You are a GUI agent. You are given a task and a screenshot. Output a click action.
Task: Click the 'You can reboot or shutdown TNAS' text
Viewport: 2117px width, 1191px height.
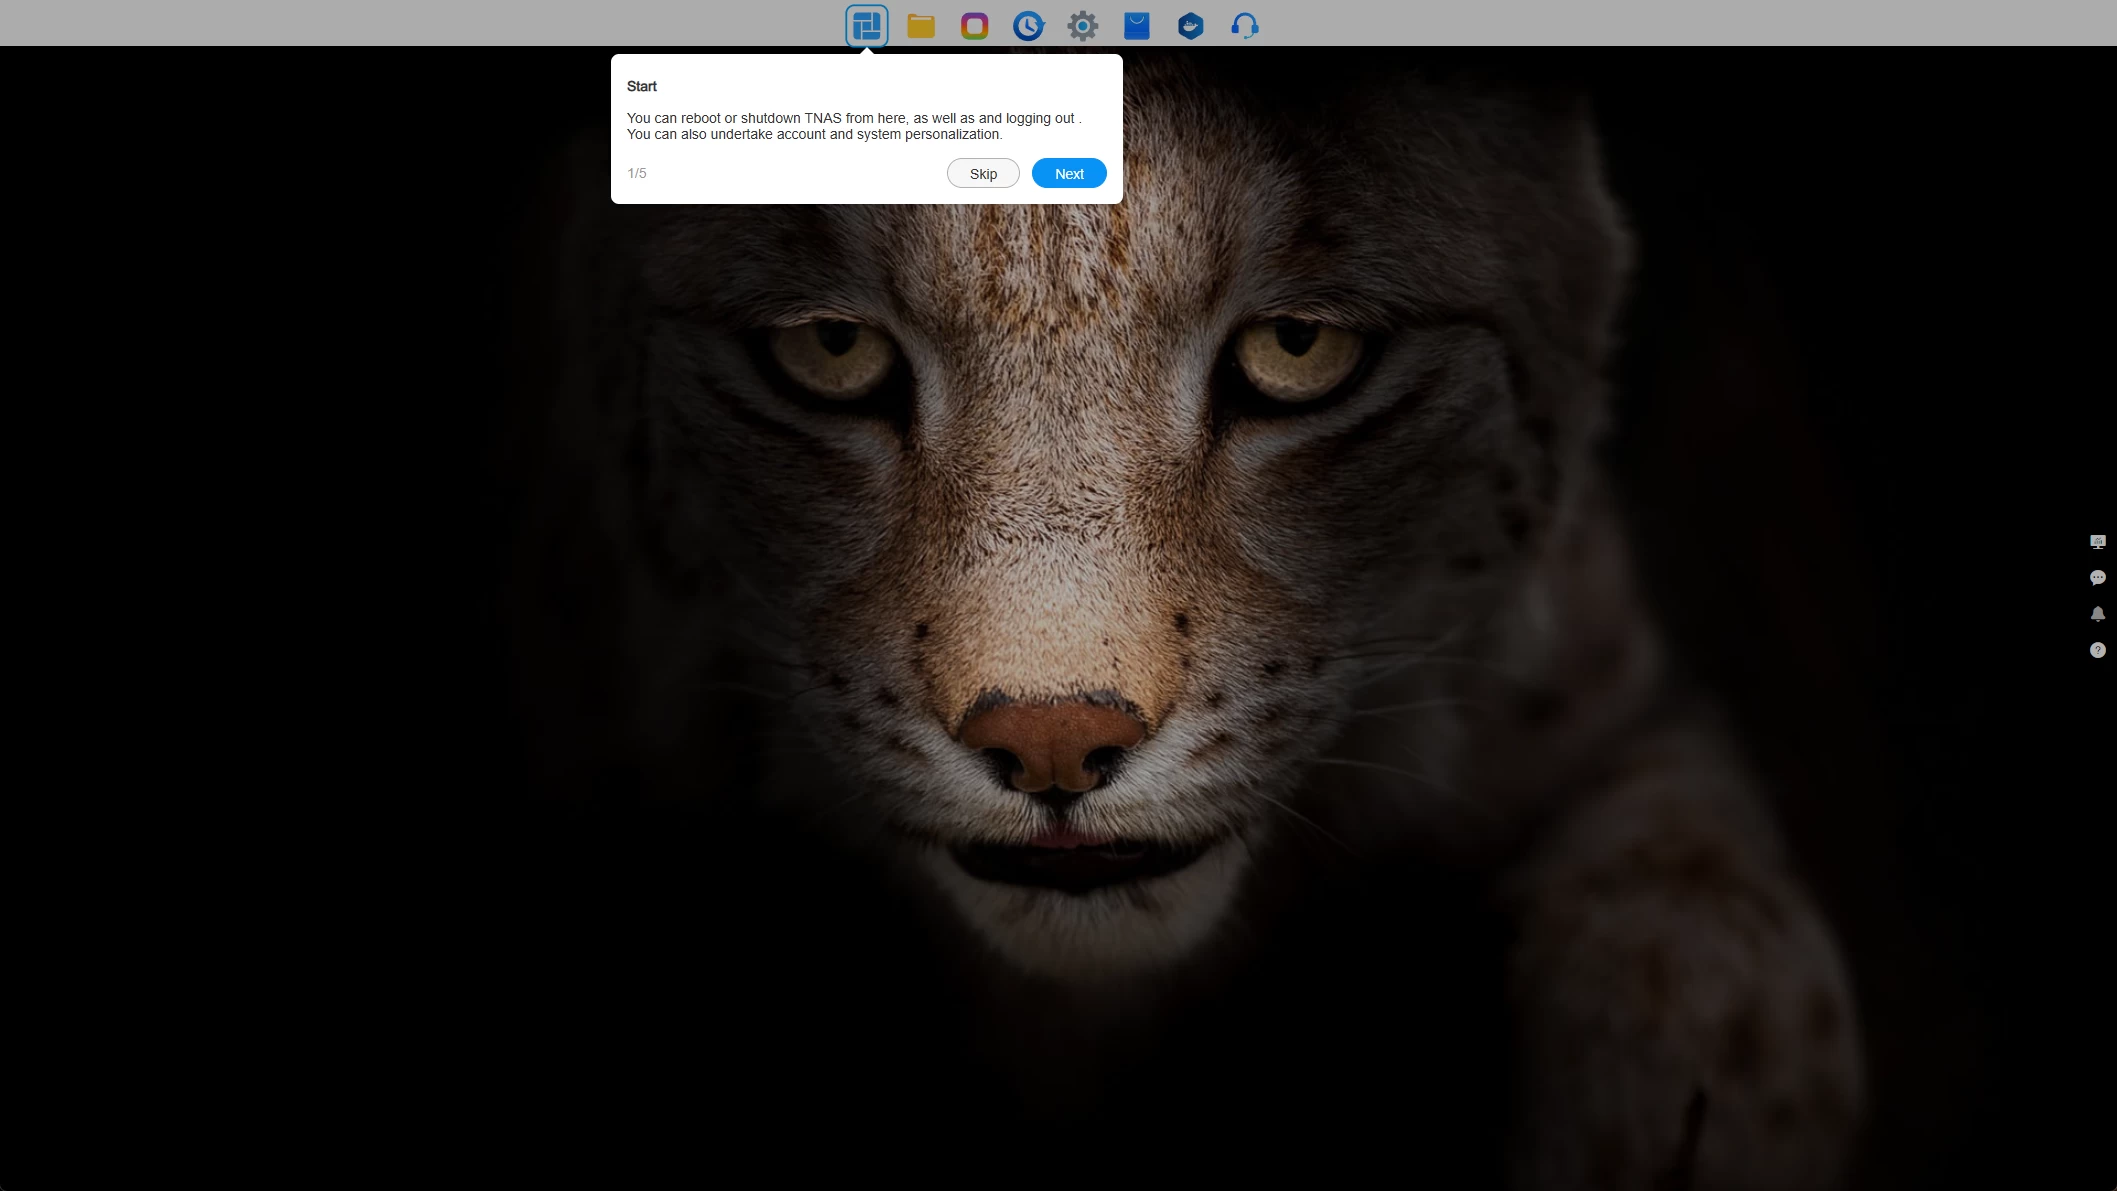734,118
